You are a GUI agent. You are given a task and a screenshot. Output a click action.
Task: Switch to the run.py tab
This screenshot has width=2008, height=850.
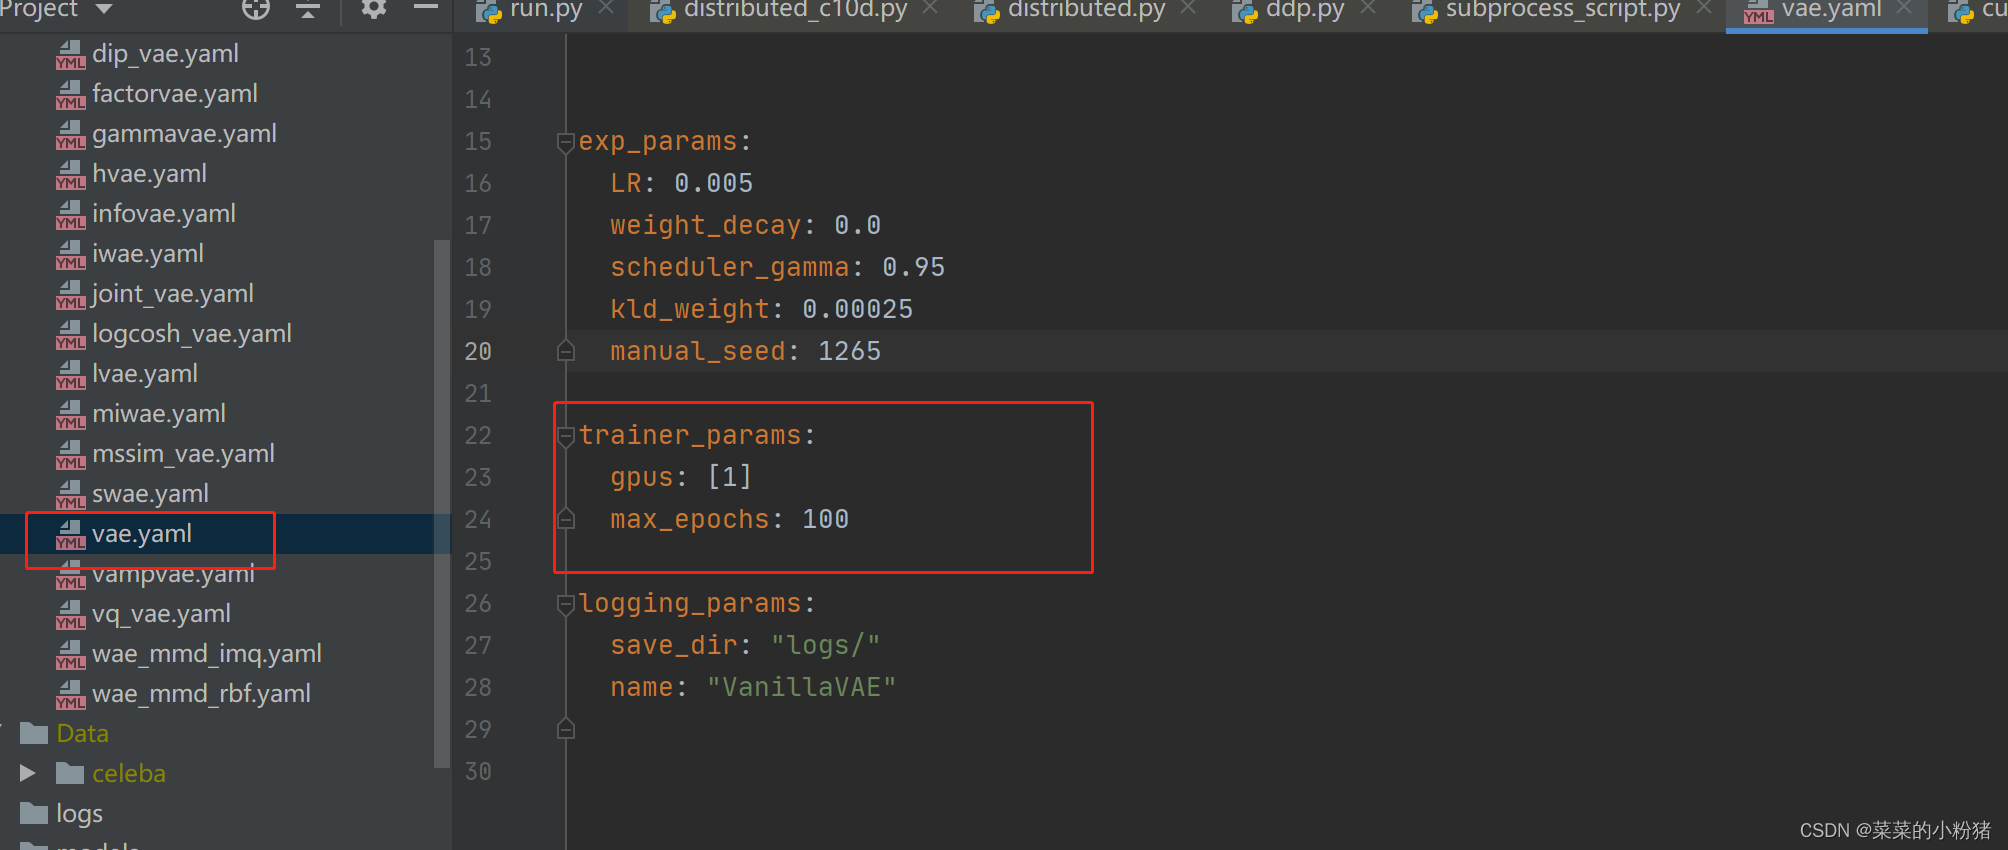(545, 10)
